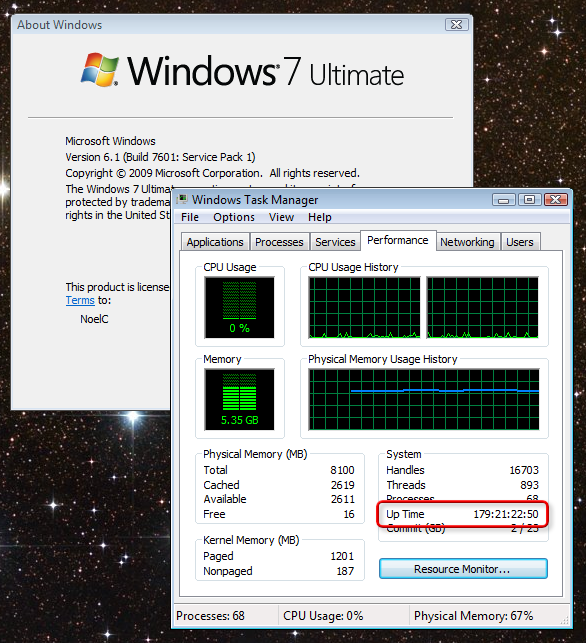
Task: Click the Version 6.1 (Build 7601) line
Action: click(x=160, y=157)
